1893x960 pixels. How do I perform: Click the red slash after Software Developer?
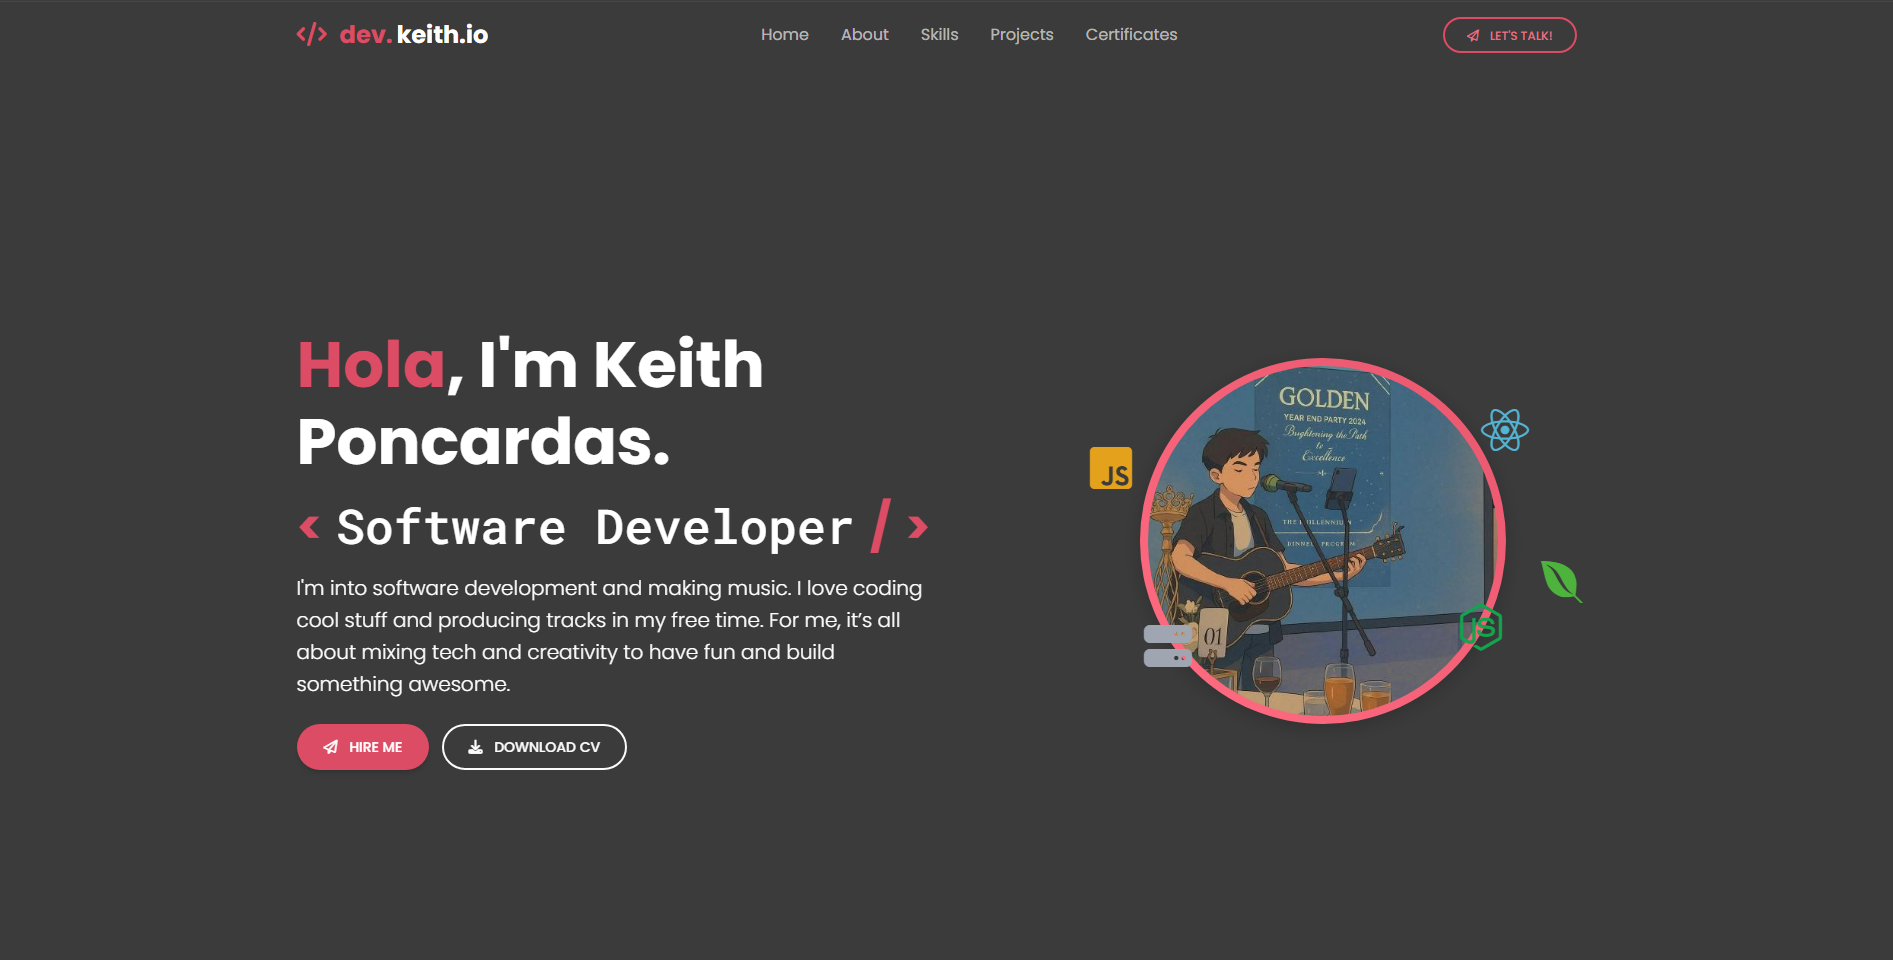(881, 527)
